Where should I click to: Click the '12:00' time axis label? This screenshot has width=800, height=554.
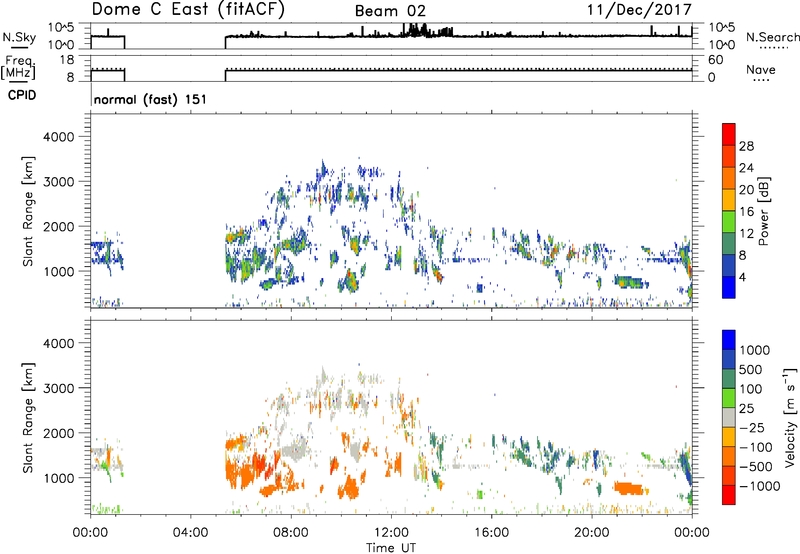(391, 533)
